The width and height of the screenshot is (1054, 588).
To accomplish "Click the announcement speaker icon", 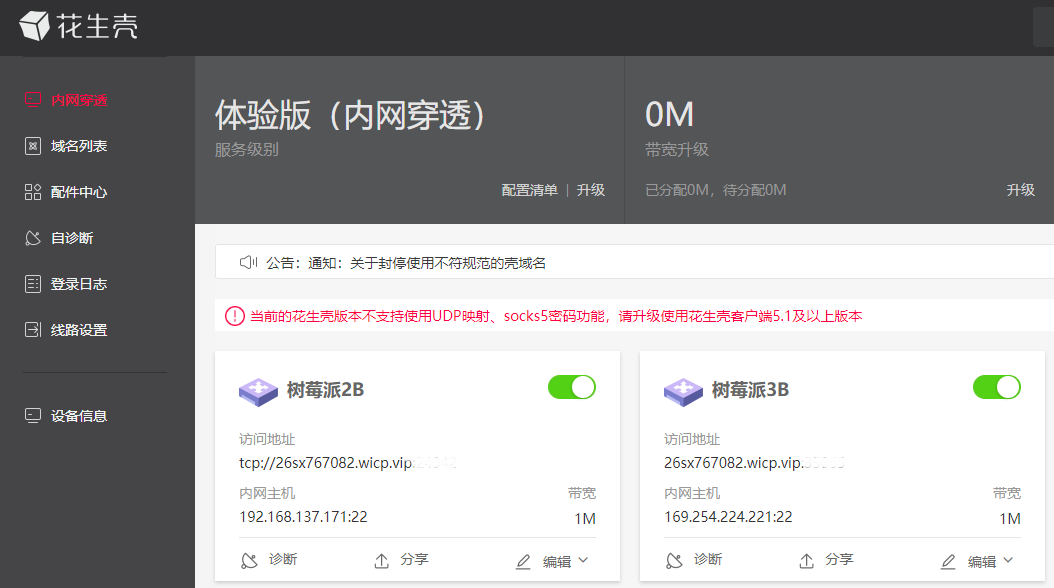I will click(x=248, y=263).
